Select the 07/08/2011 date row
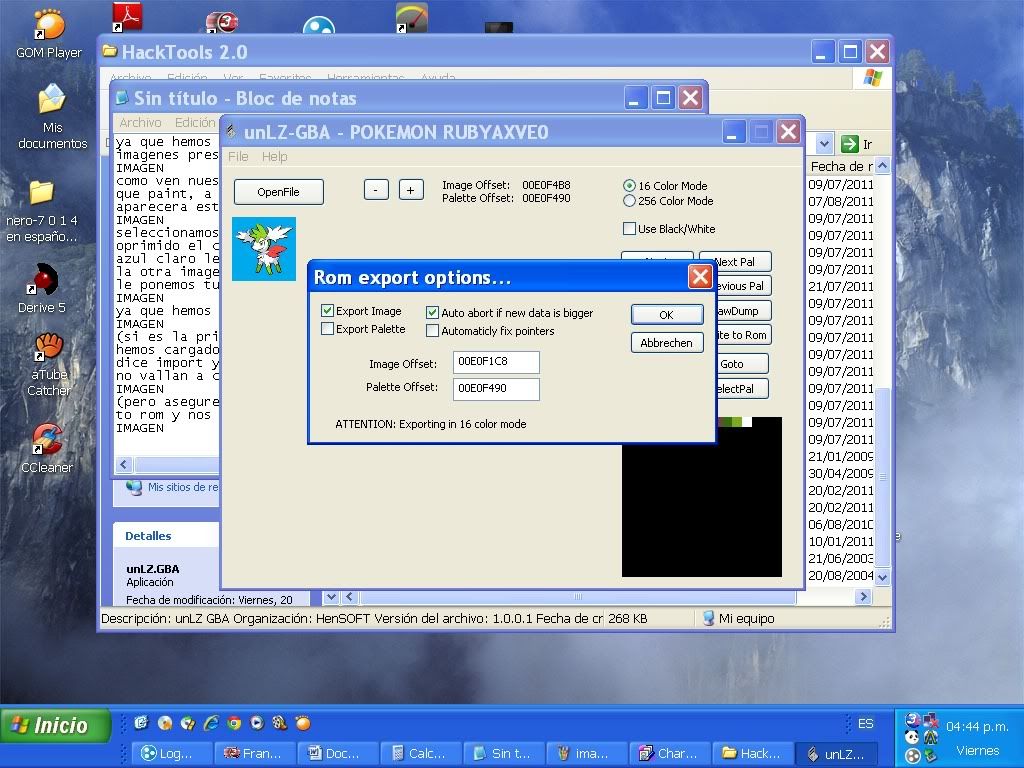Screen dimensions: 1024x768 coord(840,202)
